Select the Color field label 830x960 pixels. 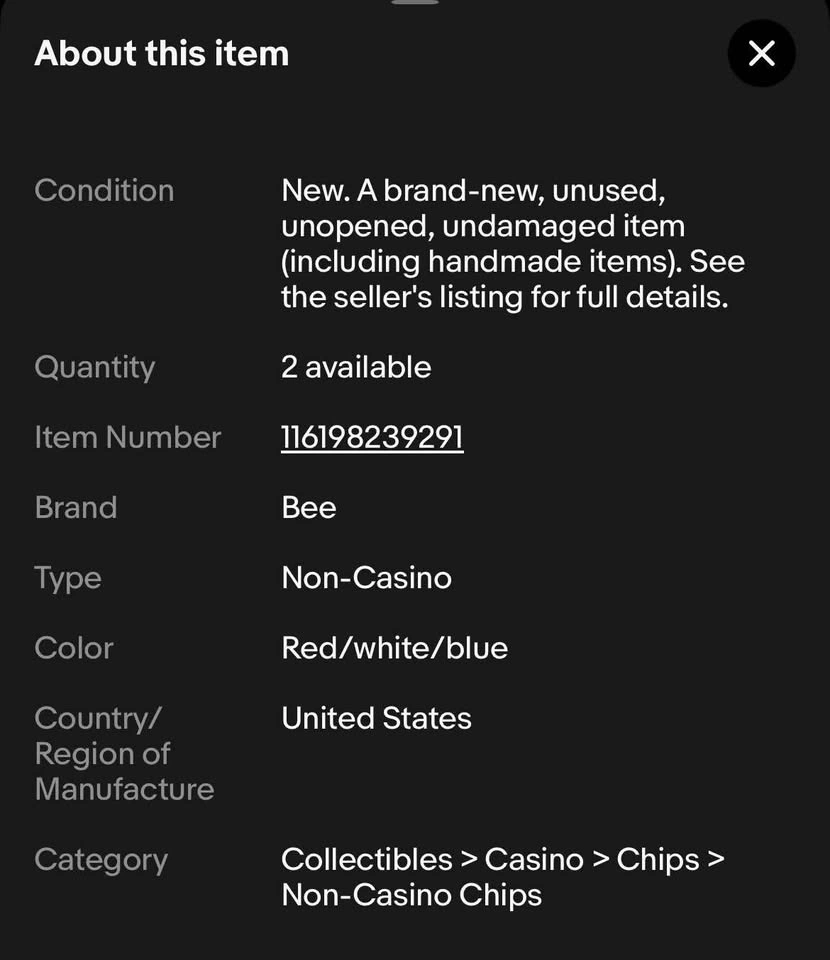[x=74, y=647]
